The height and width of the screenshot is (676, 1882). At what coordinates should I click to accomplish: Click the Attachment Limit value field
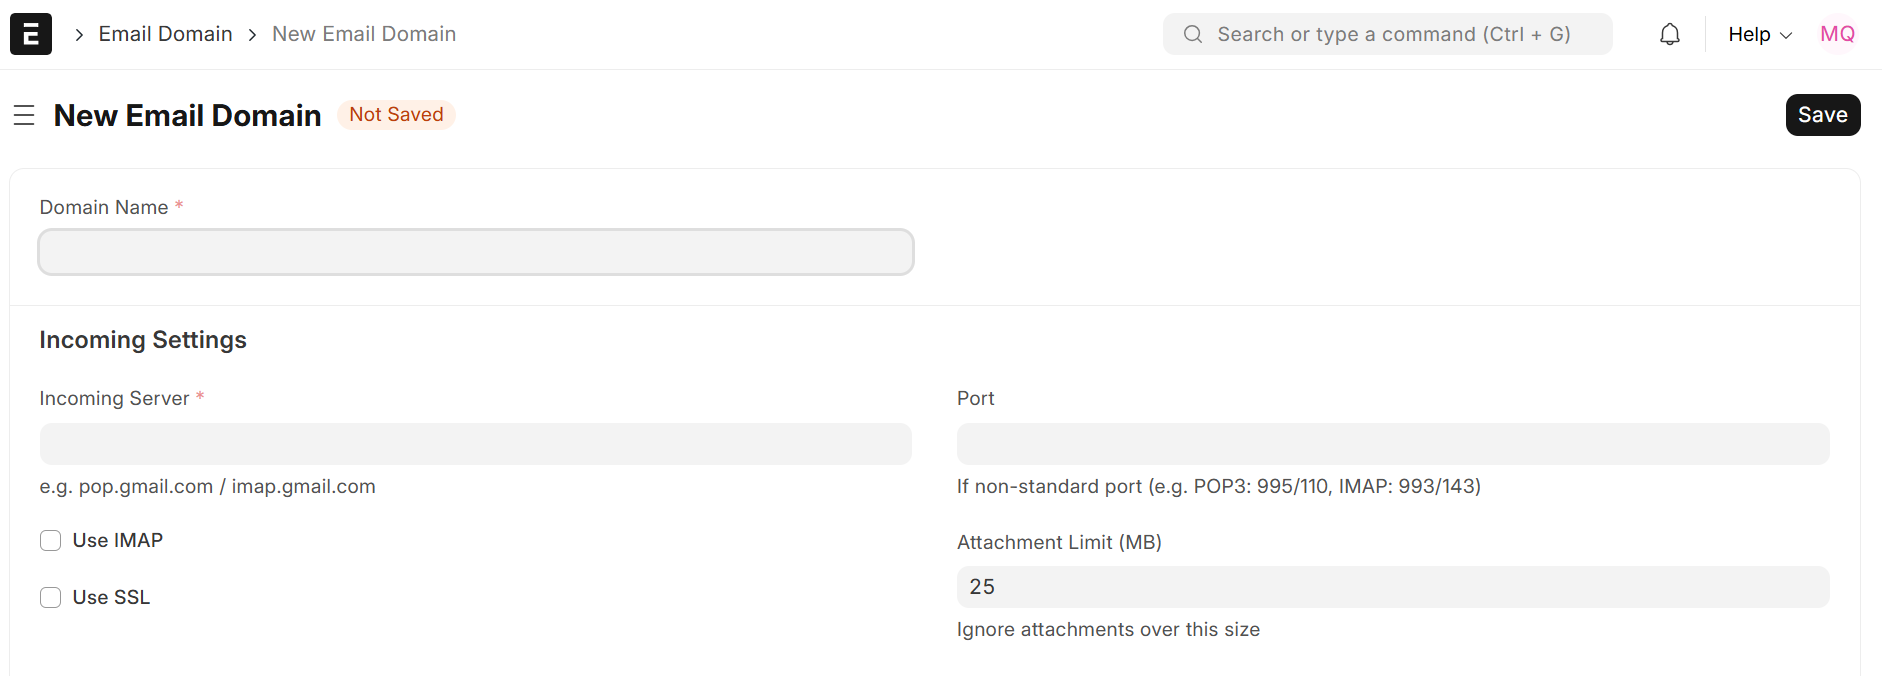tap(1392, 587)
